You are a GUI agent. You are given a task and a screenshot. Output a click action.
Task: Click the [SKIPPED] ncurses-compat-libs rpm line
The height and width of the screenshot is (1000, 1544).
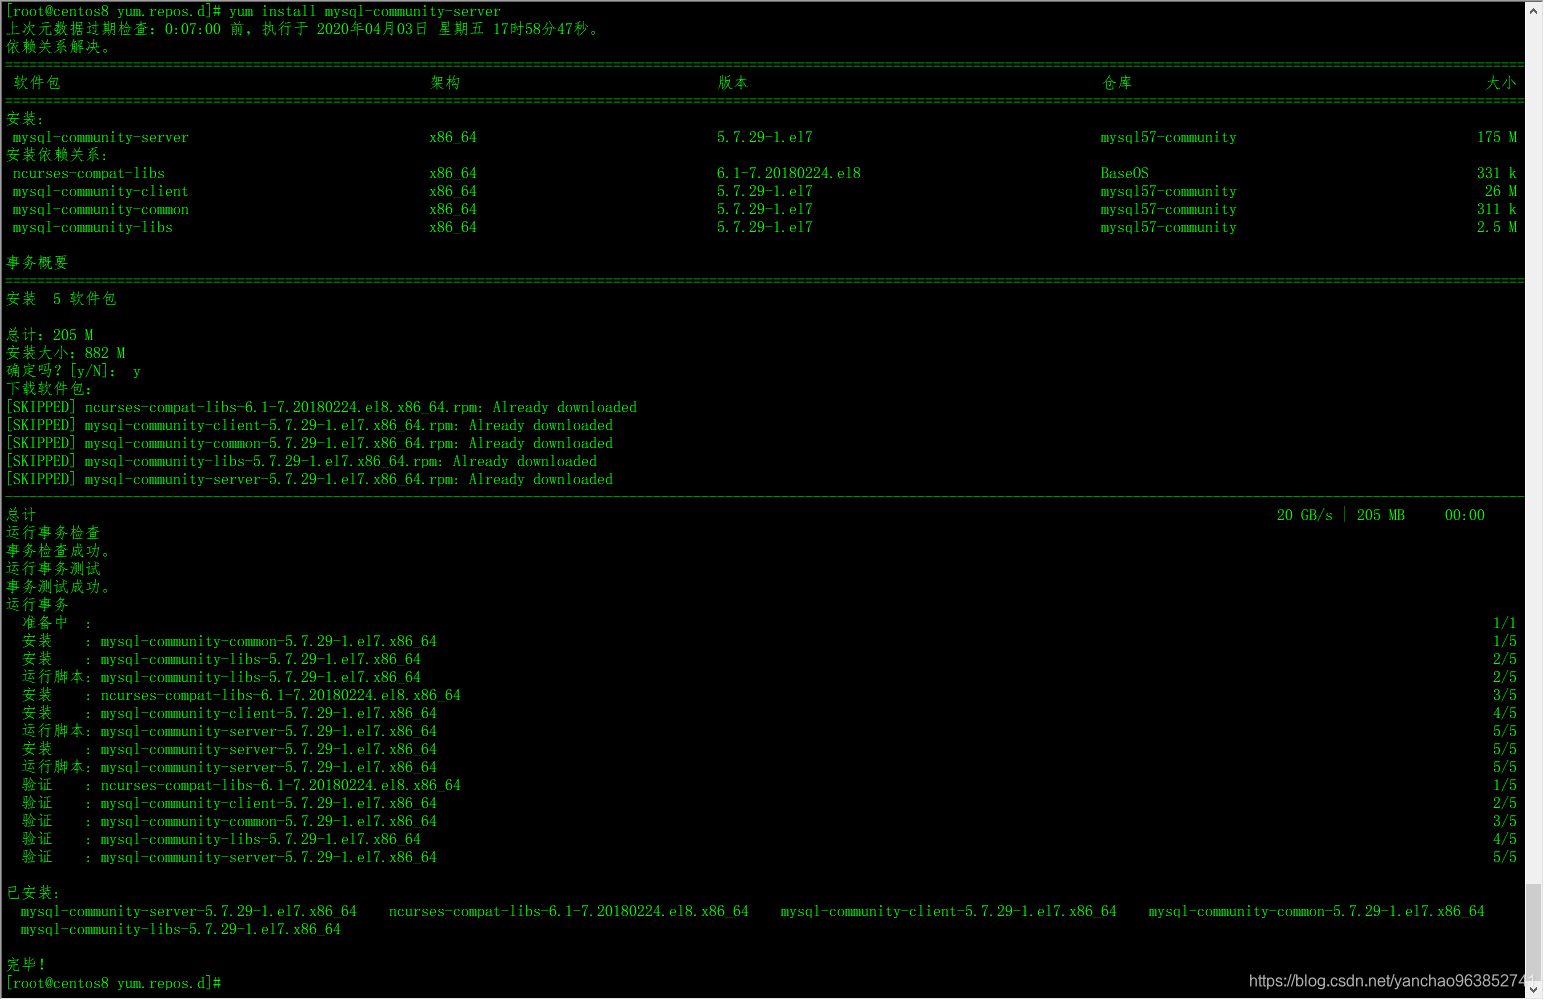tap(321, 407)
